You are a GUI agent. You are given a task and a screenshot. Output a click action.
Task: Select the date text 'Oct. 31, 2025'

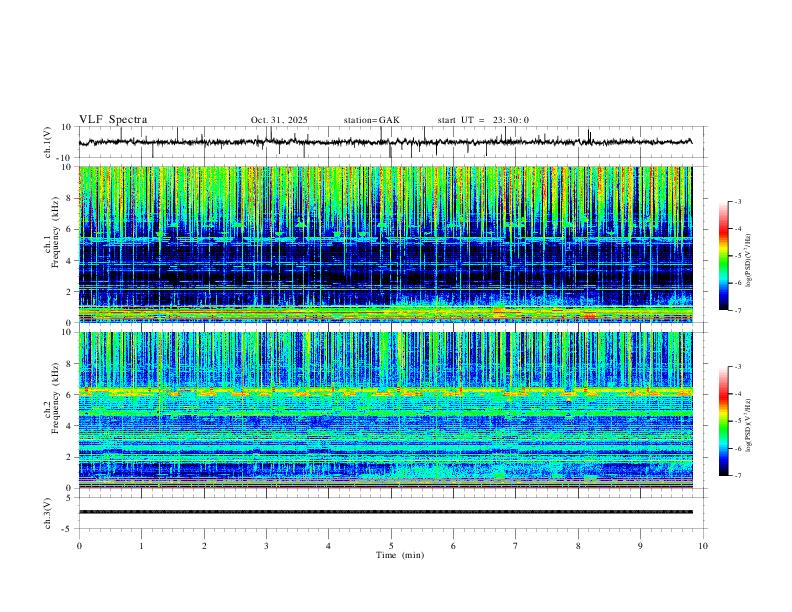click(279, 120)
